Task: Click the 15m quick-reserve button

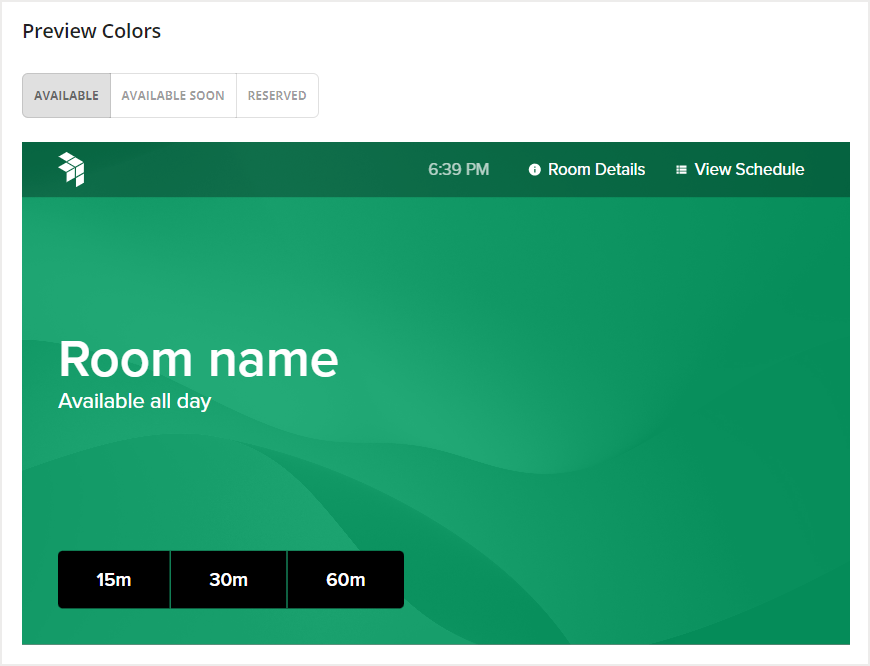Action: 113,579
